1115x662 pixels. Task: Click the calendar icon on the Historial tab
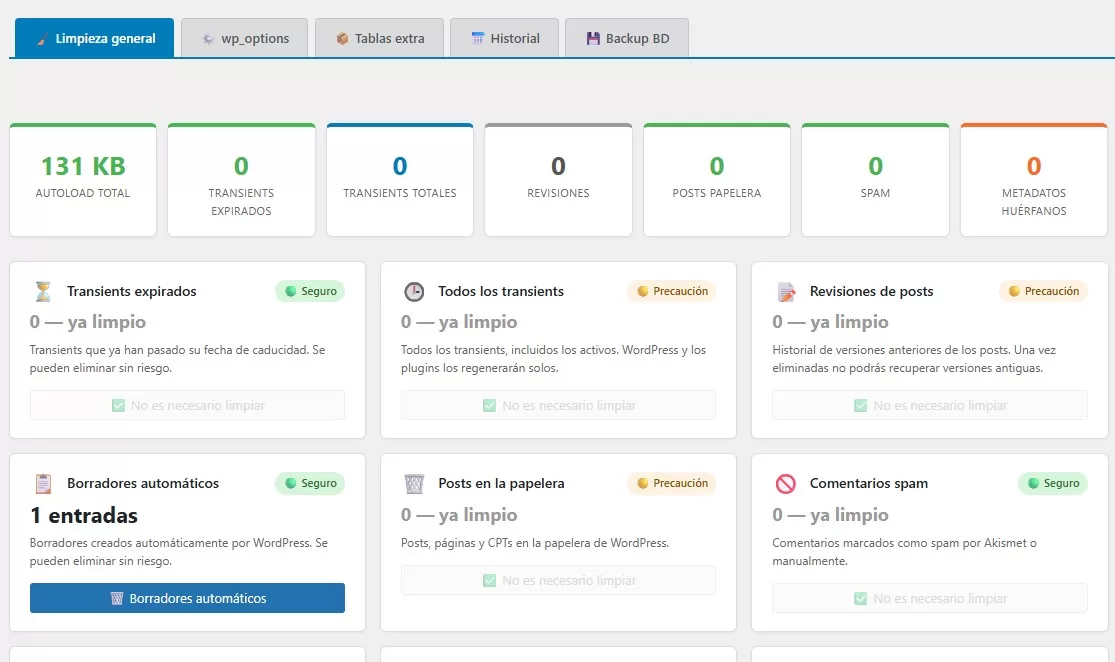click(x=478, y=39)
